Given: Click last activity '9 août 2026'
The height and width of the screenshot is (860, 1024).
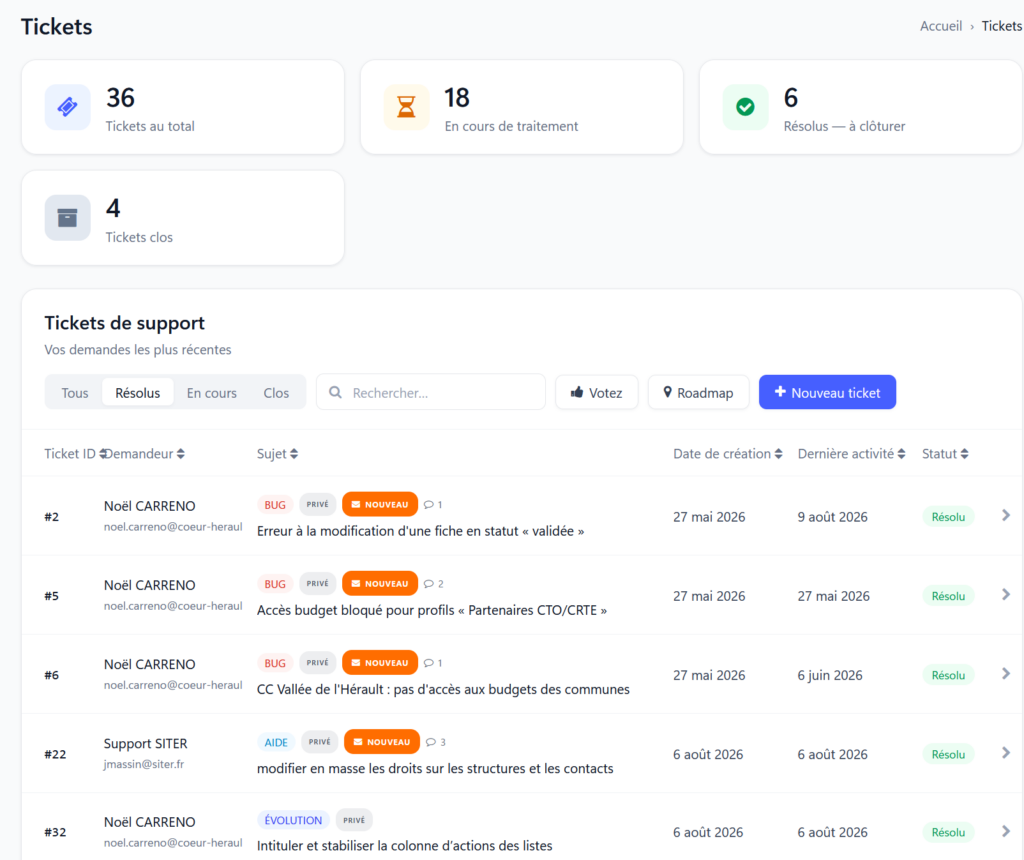Looking at the screenshot, I should pos(833,517).
